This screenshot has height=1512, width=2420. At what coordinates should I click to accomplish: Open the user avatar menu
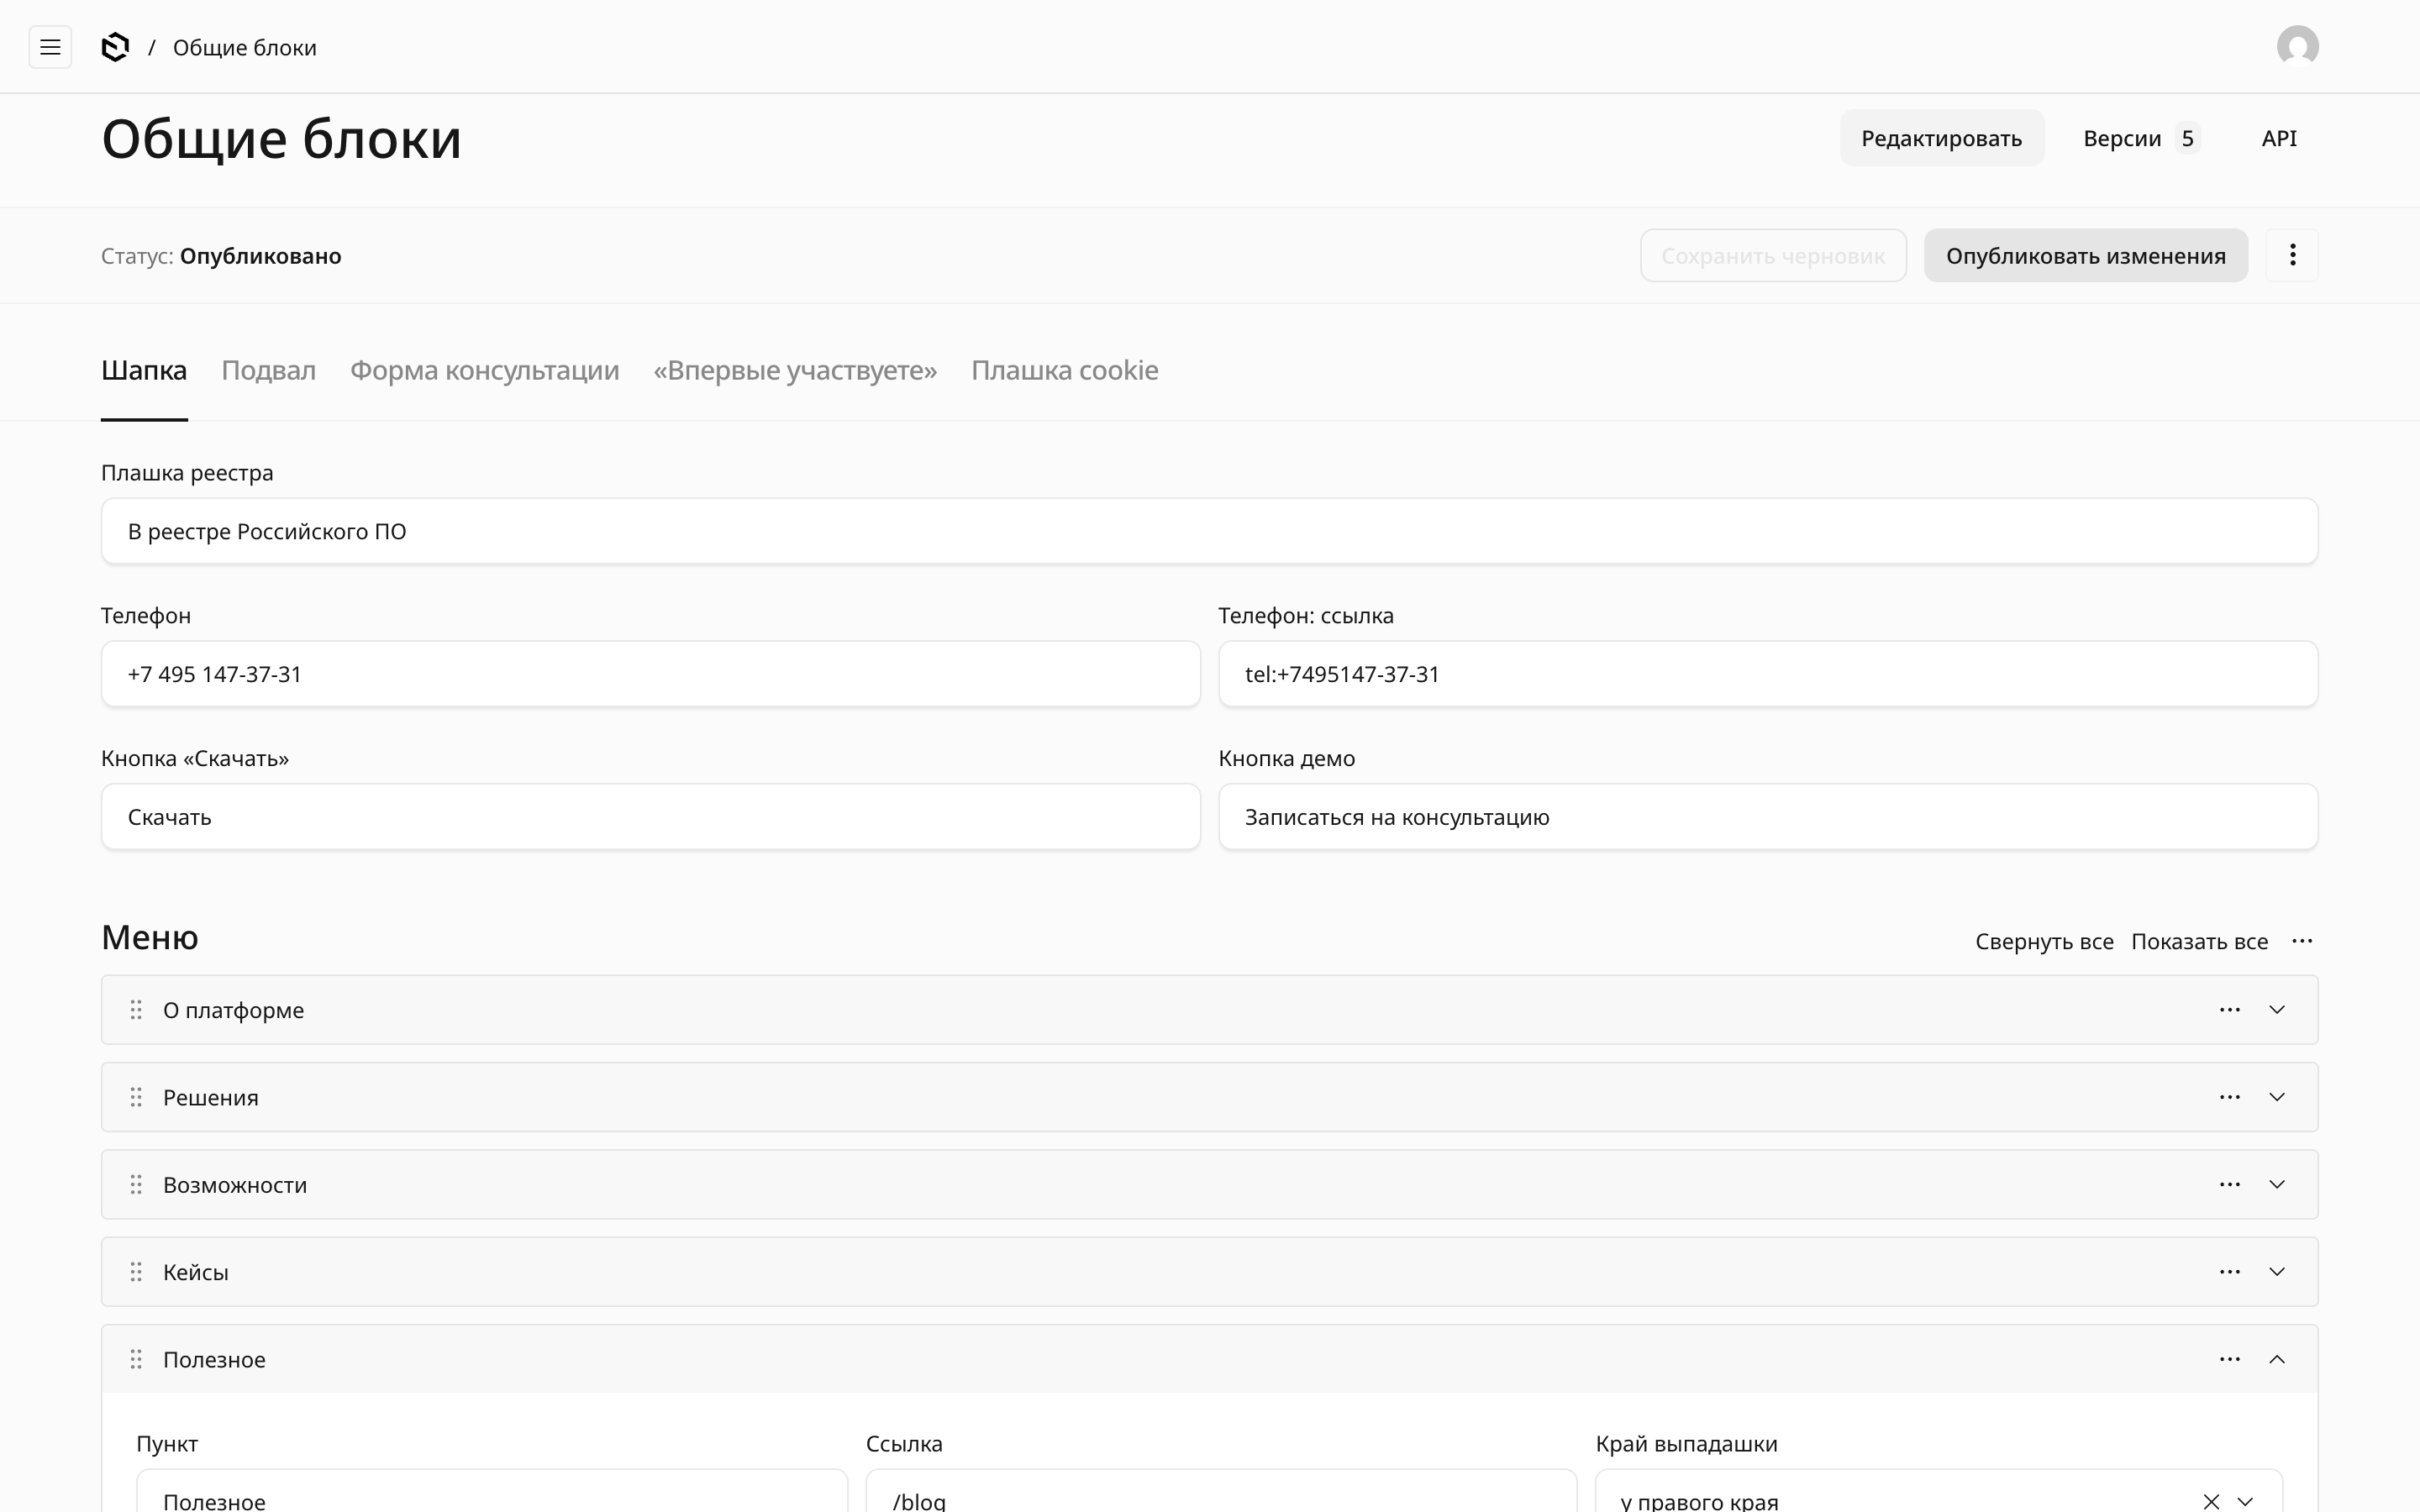2297,47
